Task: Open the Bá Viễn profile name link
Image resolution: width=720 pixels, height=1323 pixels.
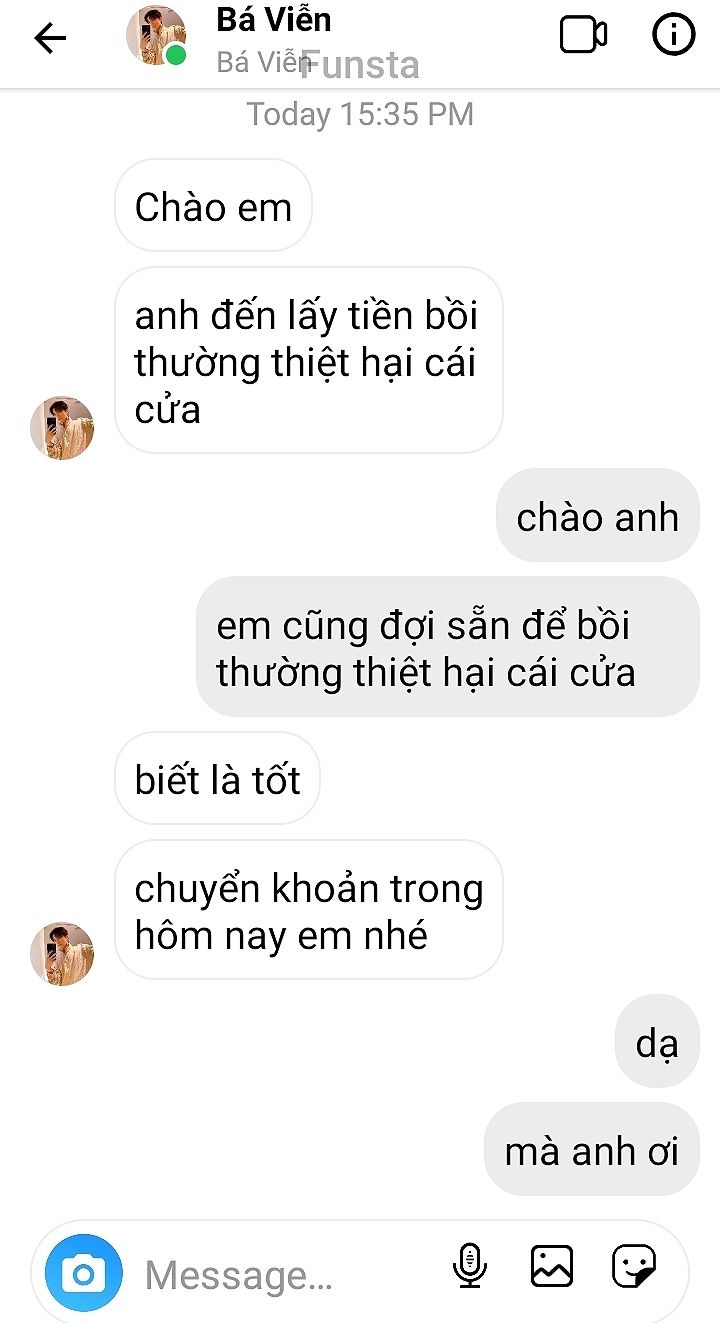Action: 274,19
